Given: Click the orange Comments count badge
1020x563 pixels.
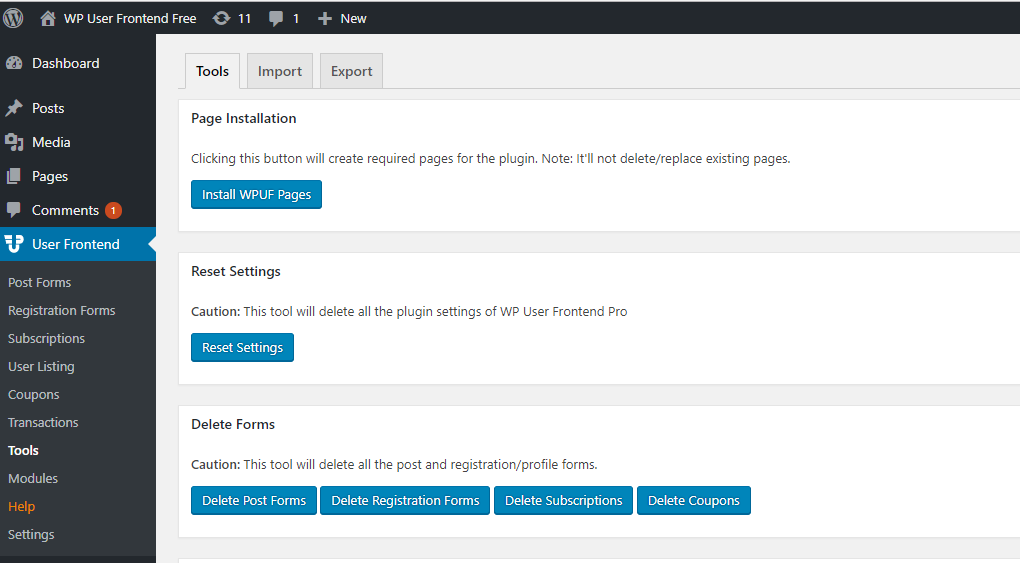Looking at the screenshot, I should 113,210.
